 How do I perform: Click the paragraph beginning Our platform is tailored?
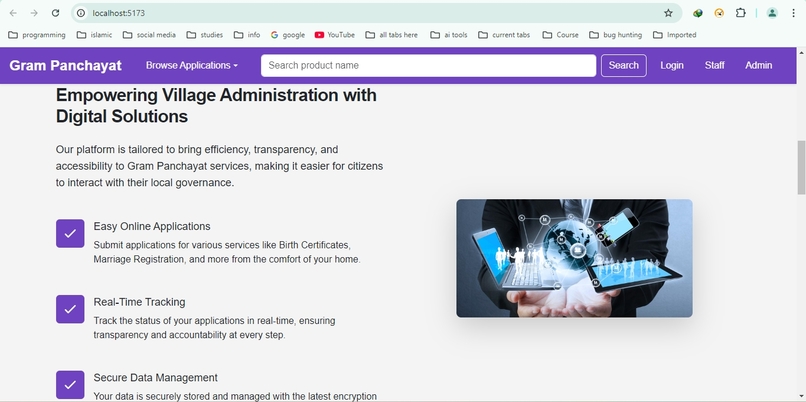[219, 166]
